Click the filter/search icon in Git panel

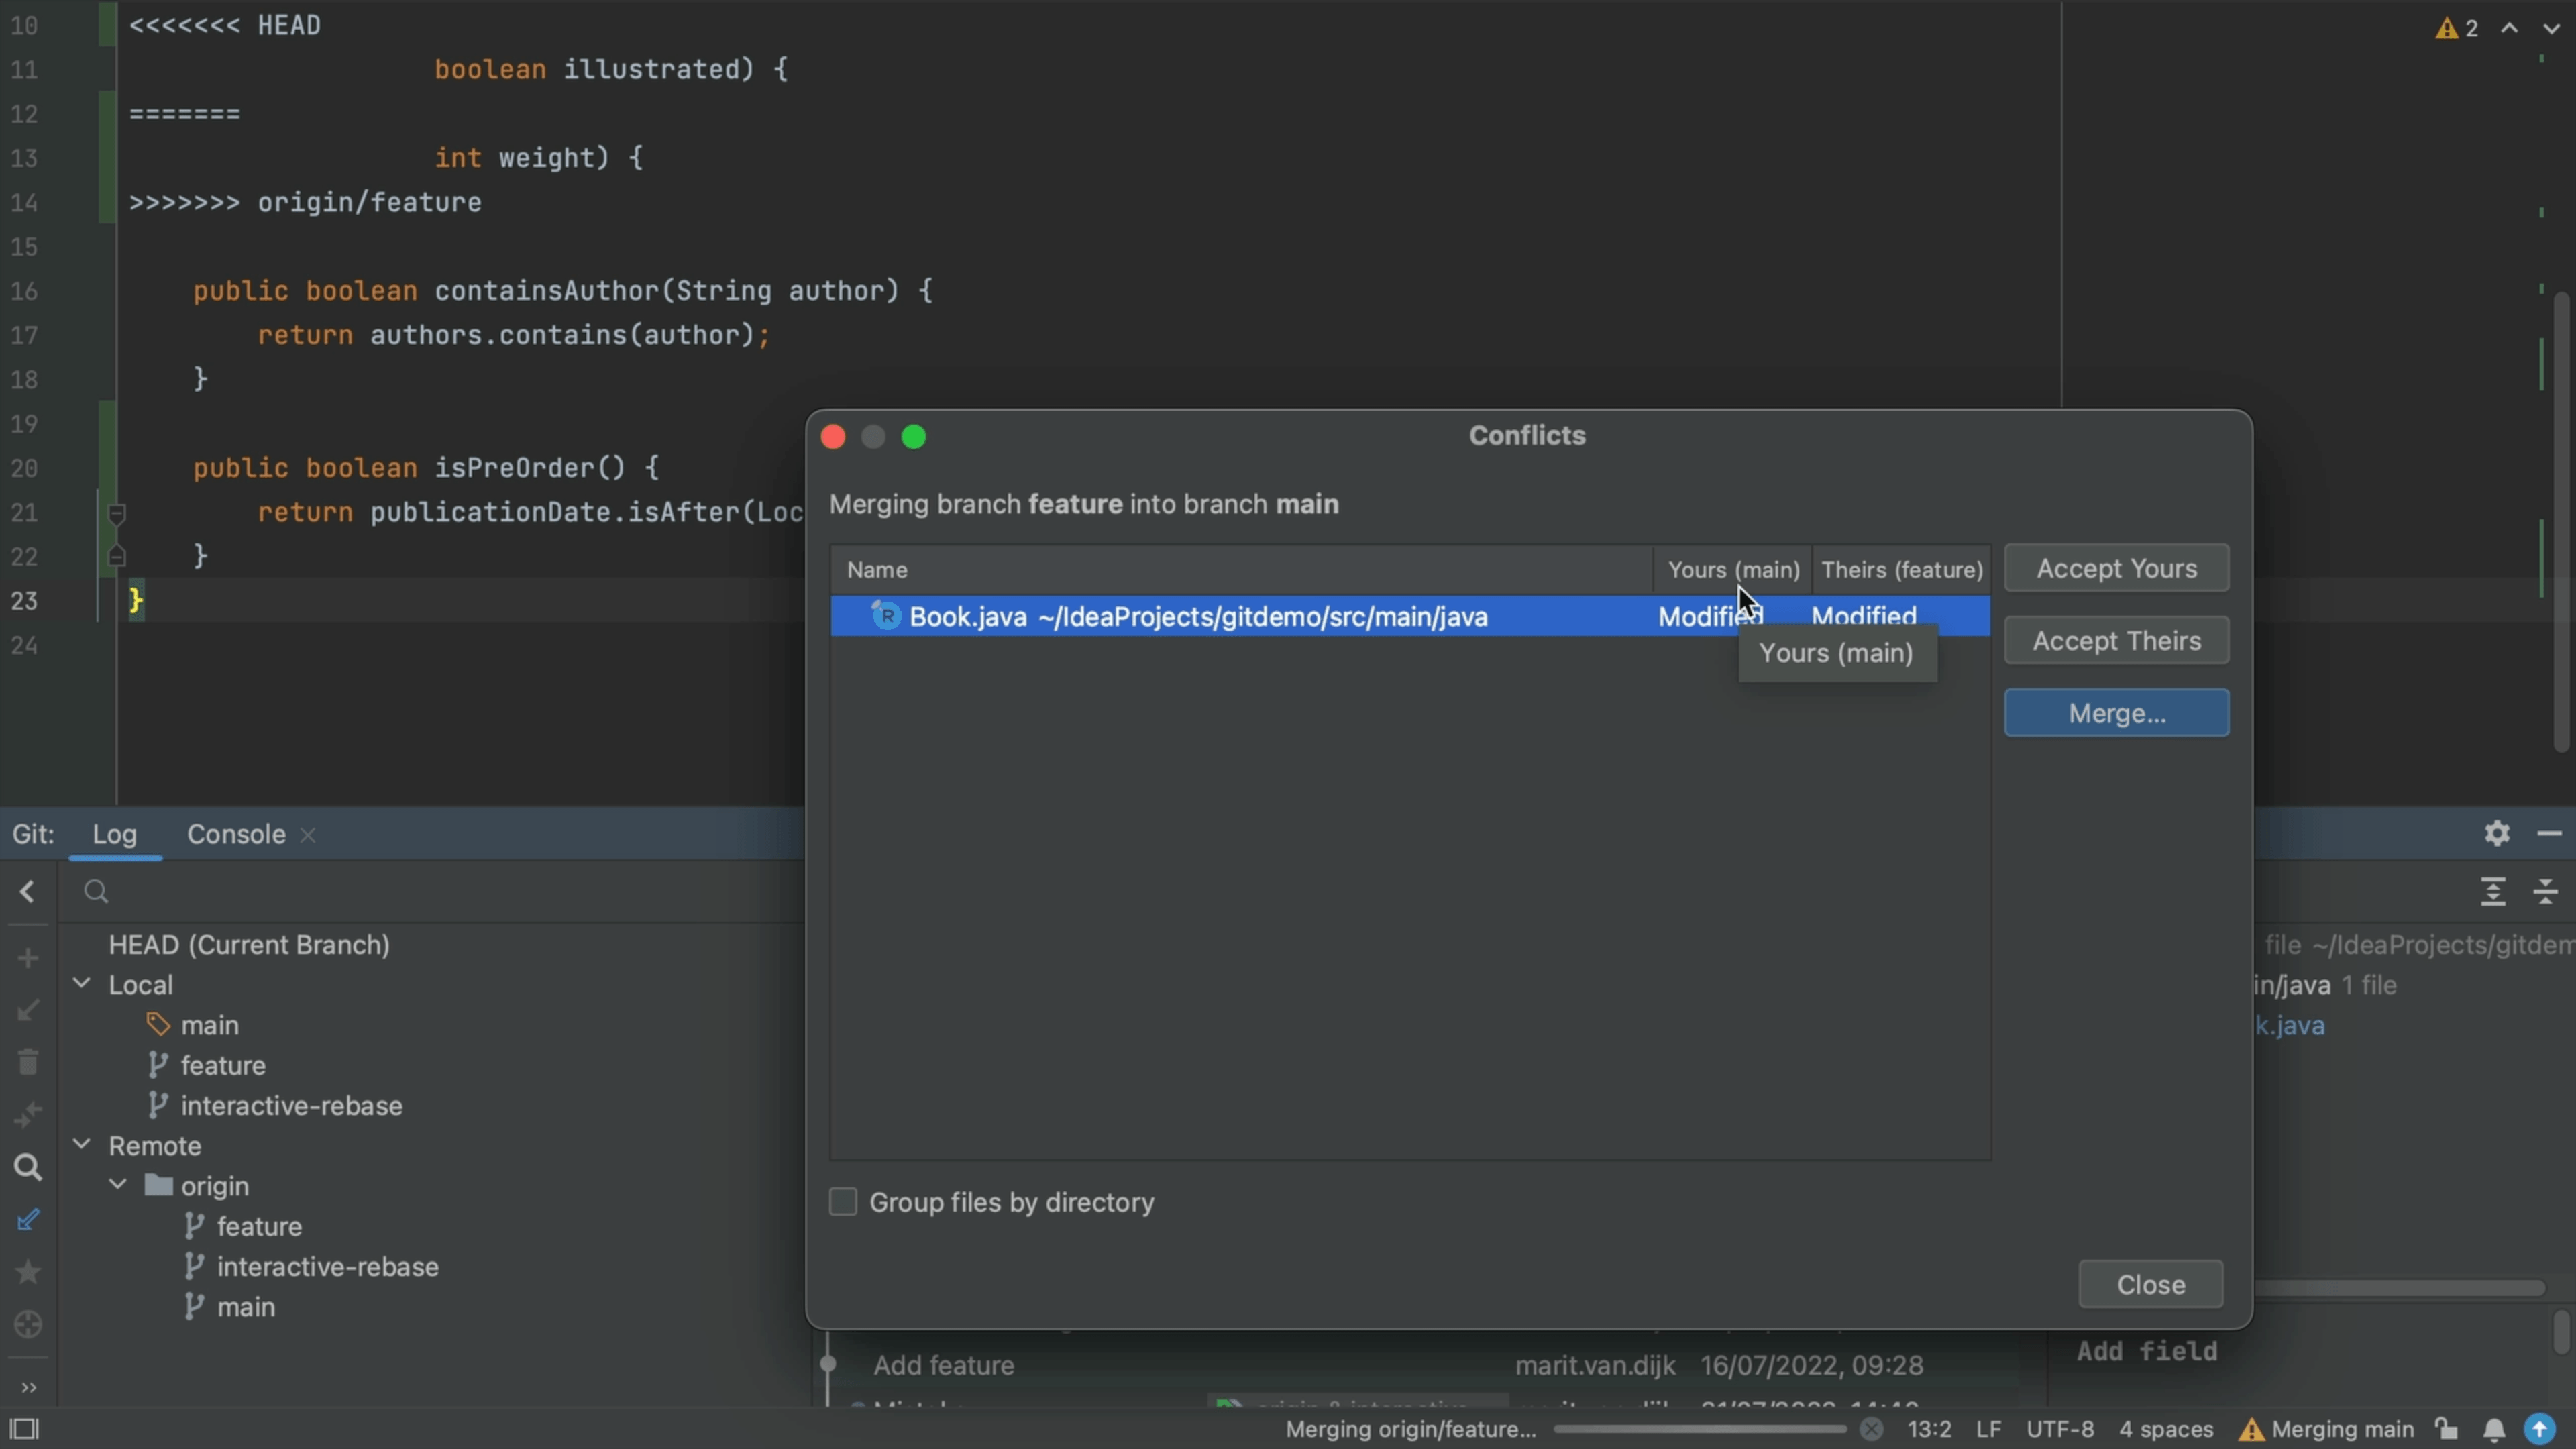coord(95,892)
